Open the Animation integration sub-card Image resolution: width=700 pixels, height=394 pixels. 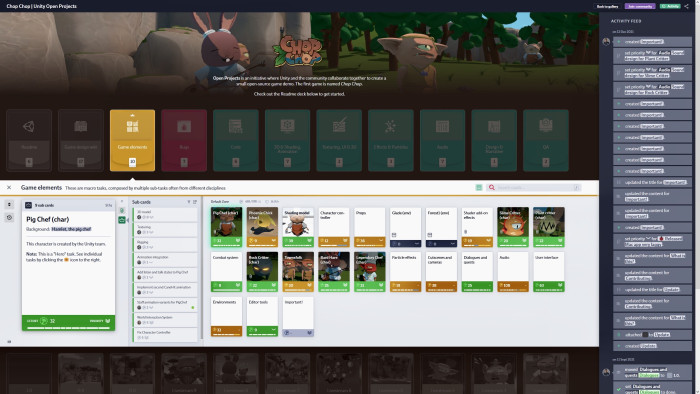(165, 260)
